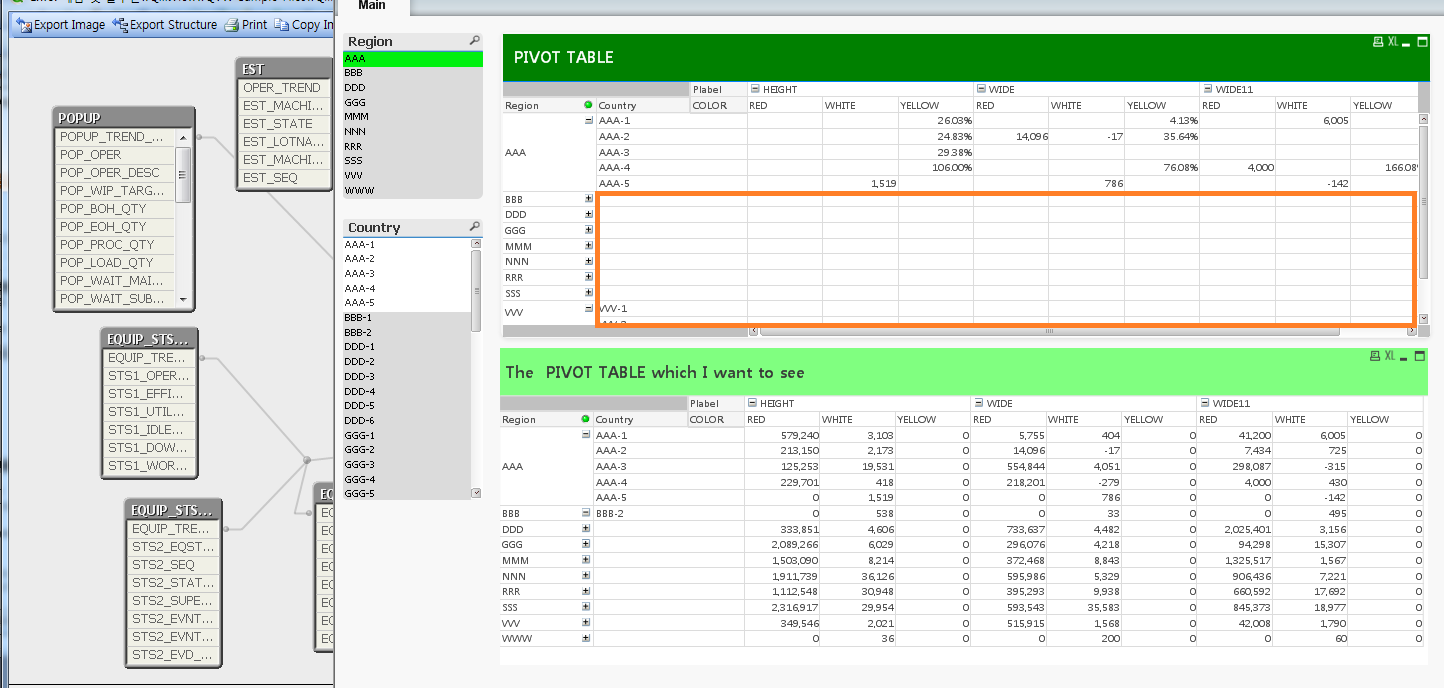Viewport: 1448px width, 696px height.
Task: Click print icon on top PIVOT TABLE caption
Action: tap(1378, 42)
